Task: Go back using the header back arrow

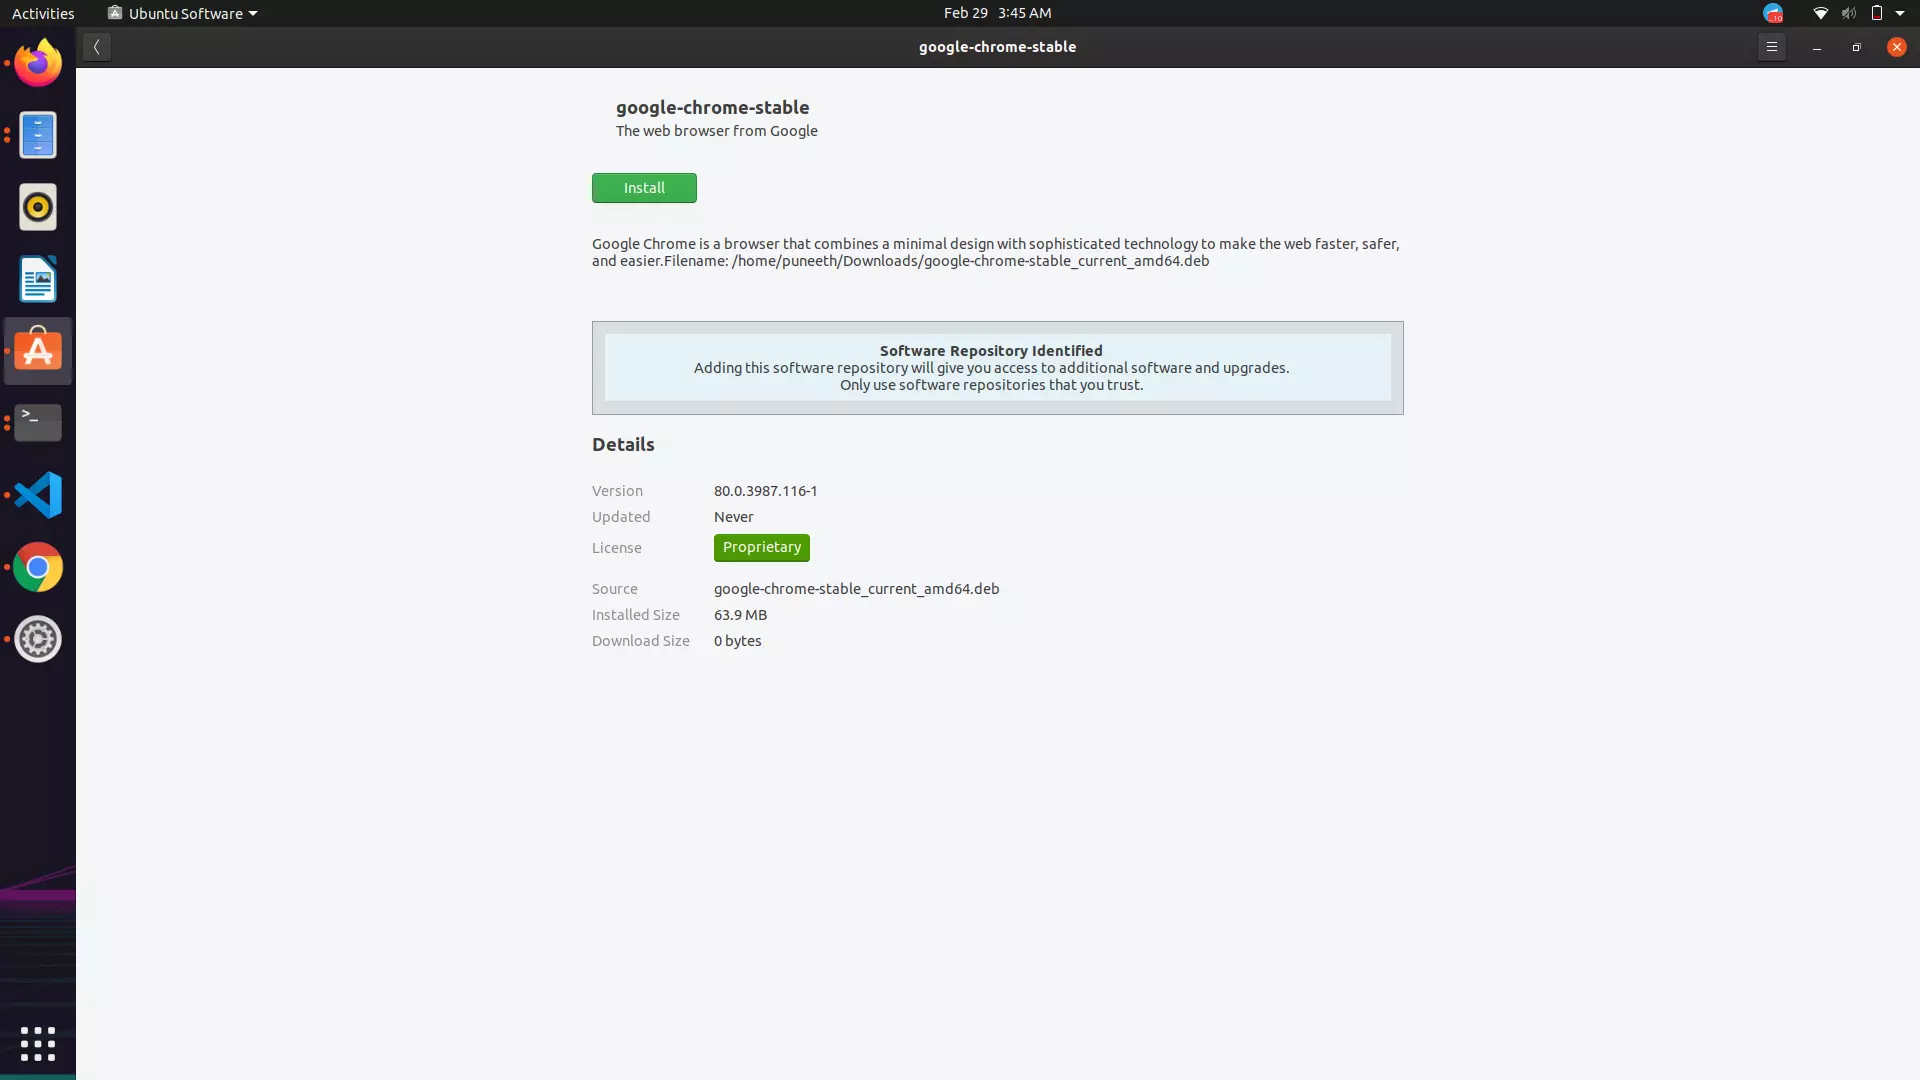Action: point(97,47)
